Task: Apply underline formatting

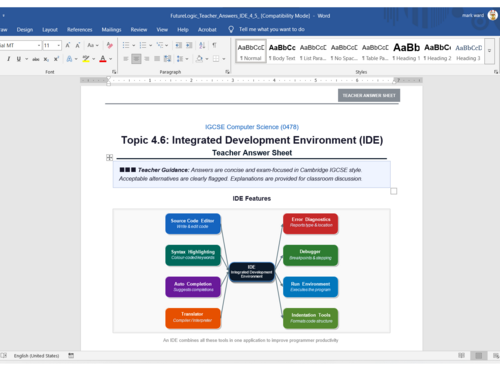Action: pyautogui.click(x=19, y=59)
